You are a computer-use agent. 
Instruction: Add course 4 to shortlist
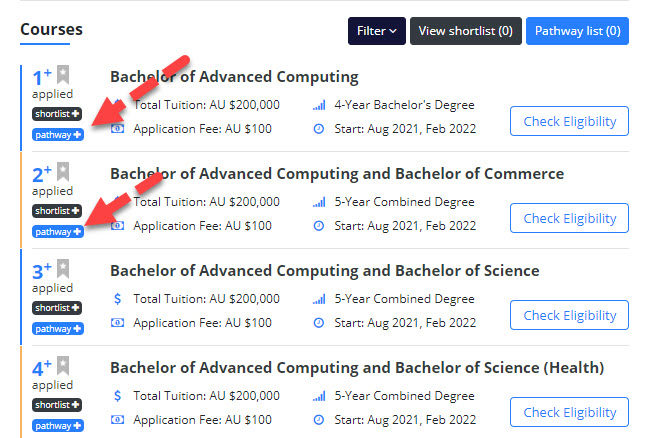click(57, 405)
